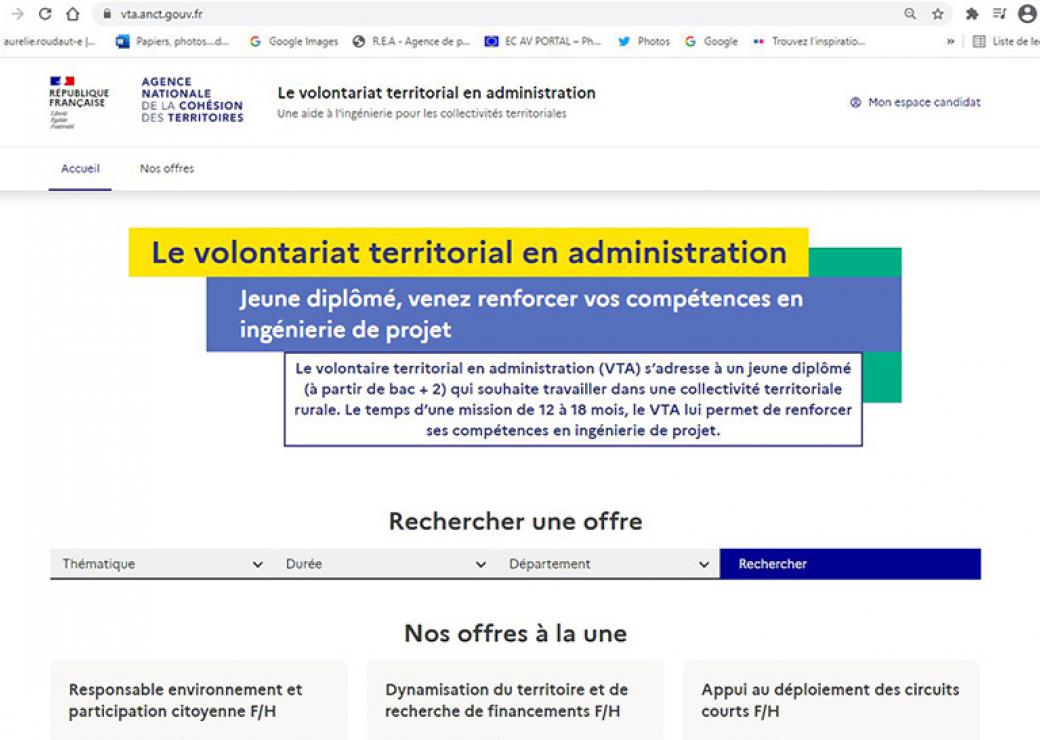
Task: Expand the Durée dropdown
Action: click(385, 564)
